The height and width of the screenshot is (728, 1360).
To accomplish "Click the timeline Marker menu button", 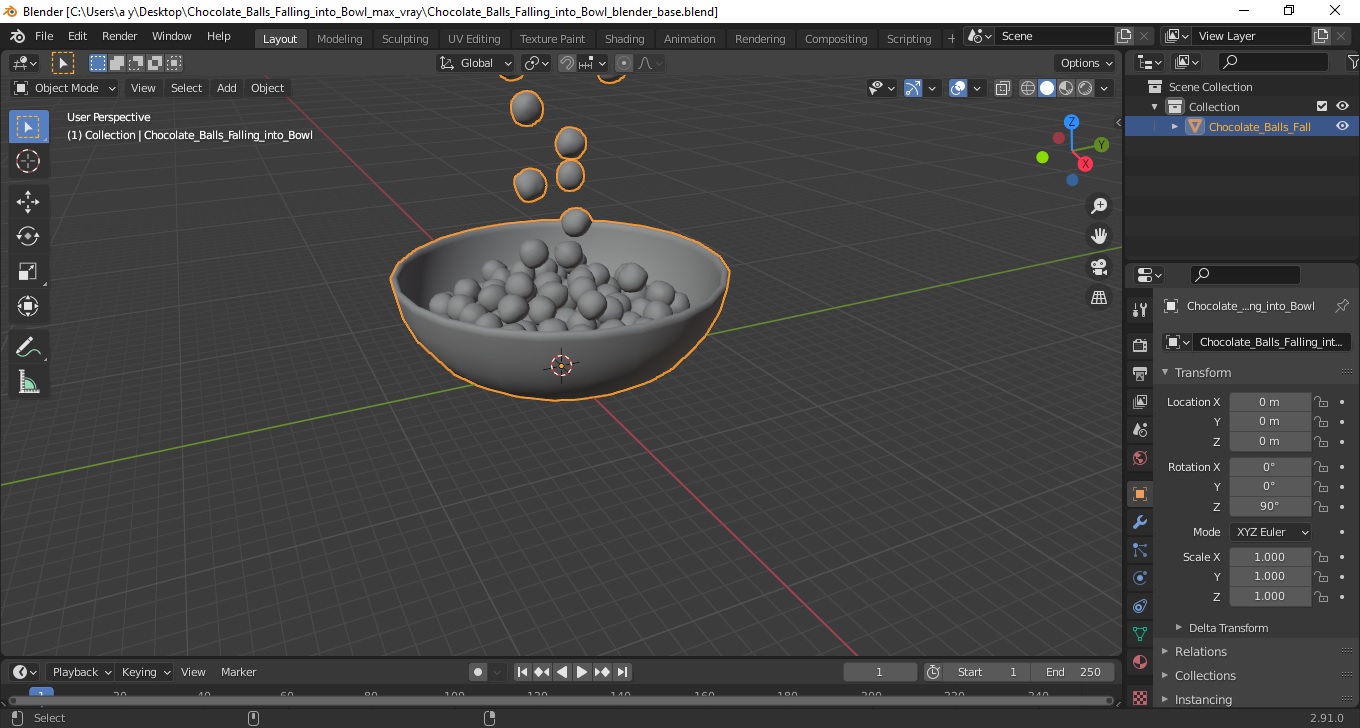I will click(x=239, y=672).
